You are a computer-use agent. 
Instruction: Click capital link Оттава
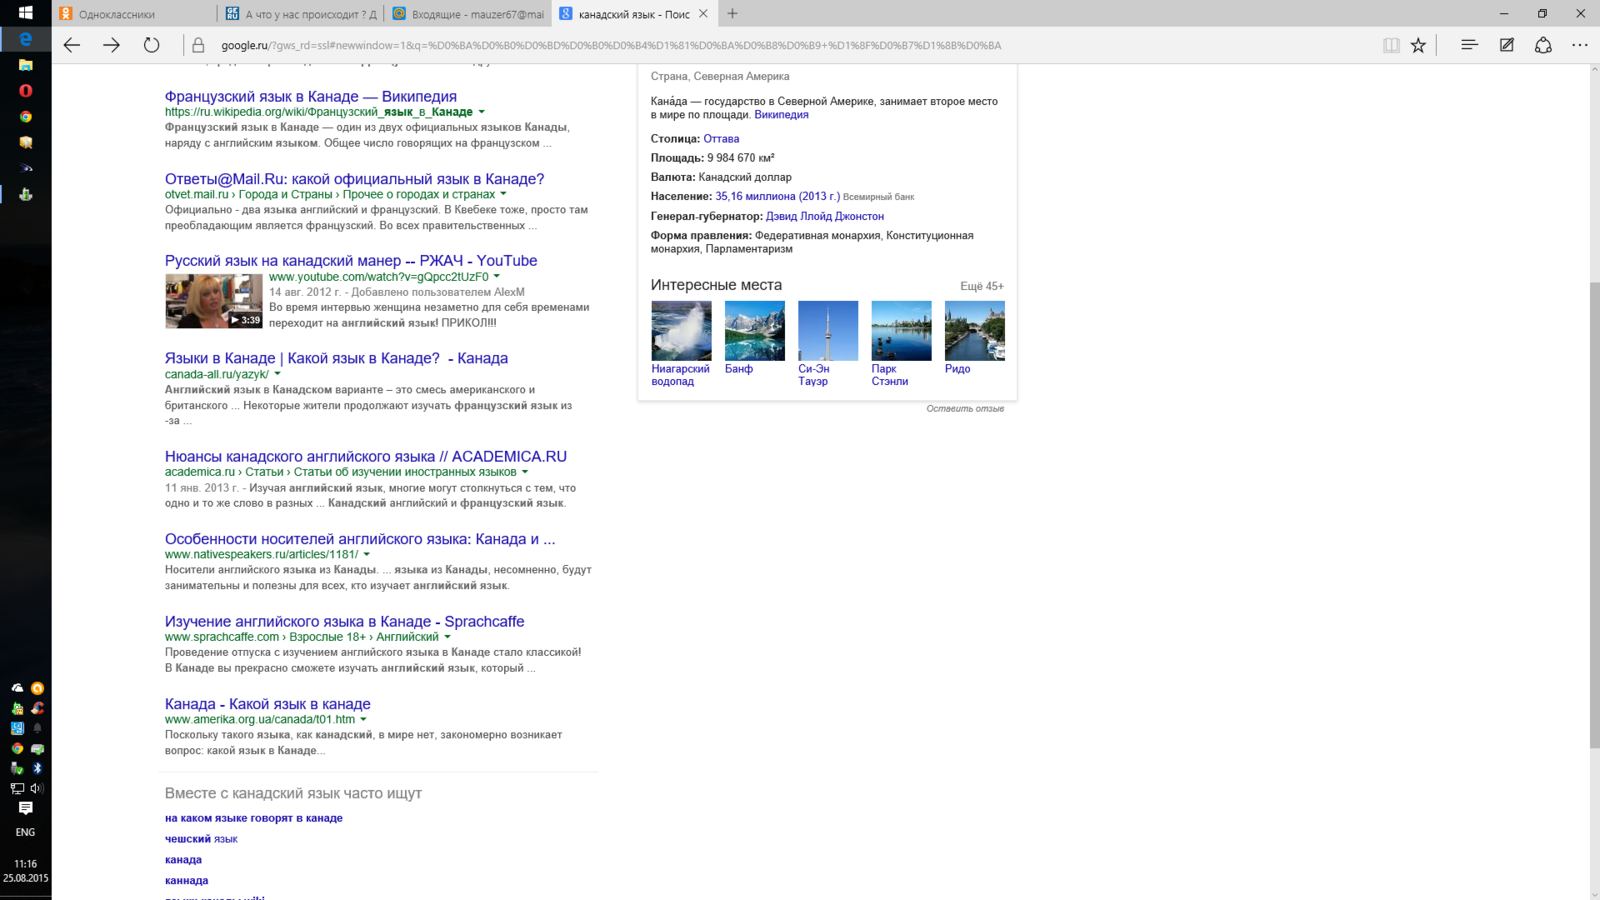click(x=721, y=139)
